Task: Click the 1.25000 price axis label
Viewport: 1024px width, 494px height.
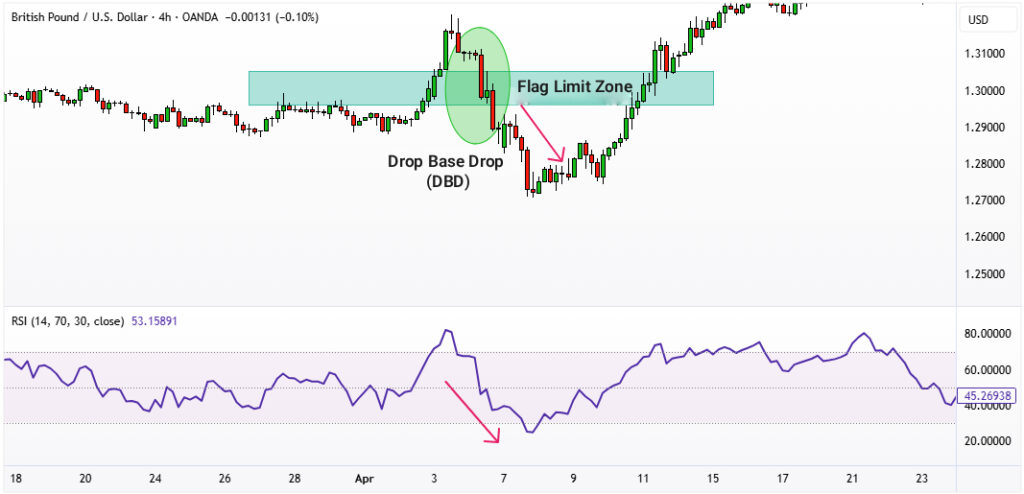Action: [x=985, y=274]
